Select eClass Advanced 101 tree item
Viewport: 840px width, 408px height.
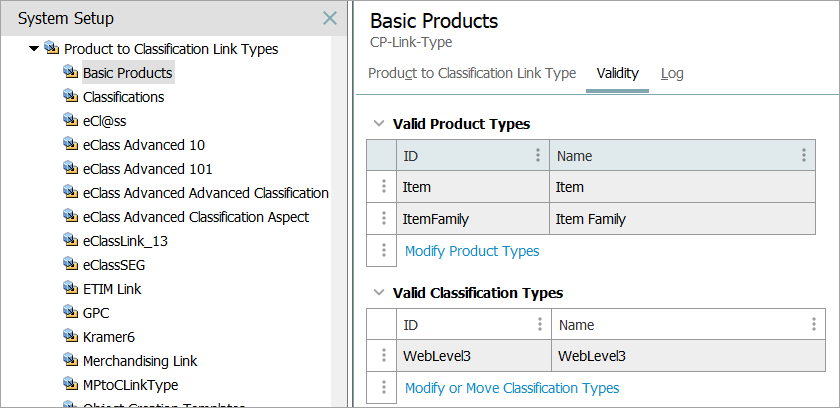(148, 169)
